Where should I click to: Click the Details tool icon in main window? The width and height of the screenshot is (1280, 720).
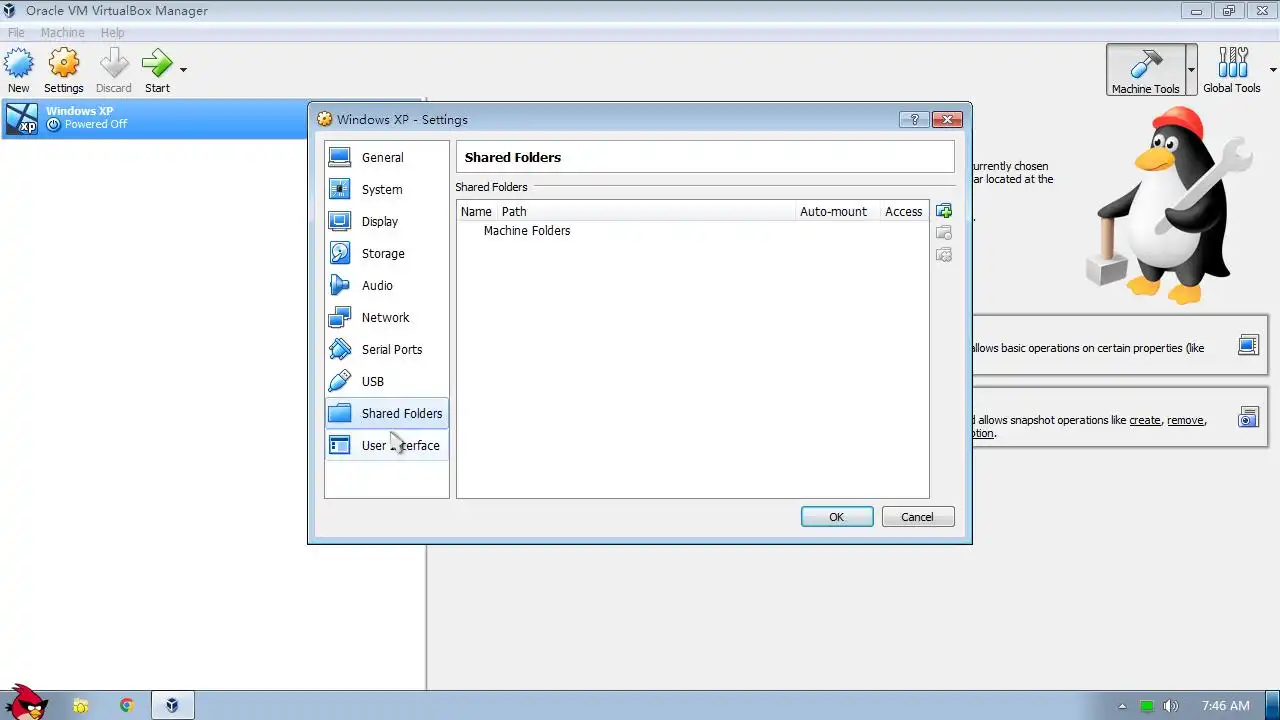[1247, 345]
